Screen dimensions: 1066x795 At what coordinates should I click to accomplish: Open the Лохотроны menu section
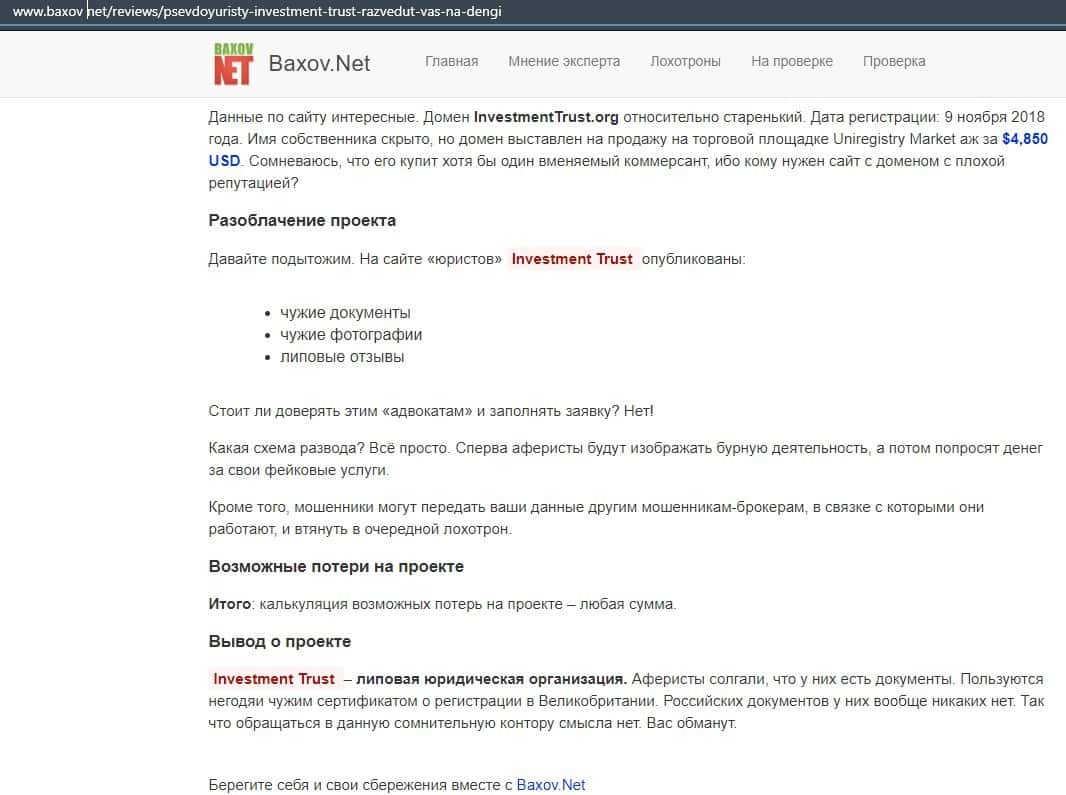click(685, 61)
